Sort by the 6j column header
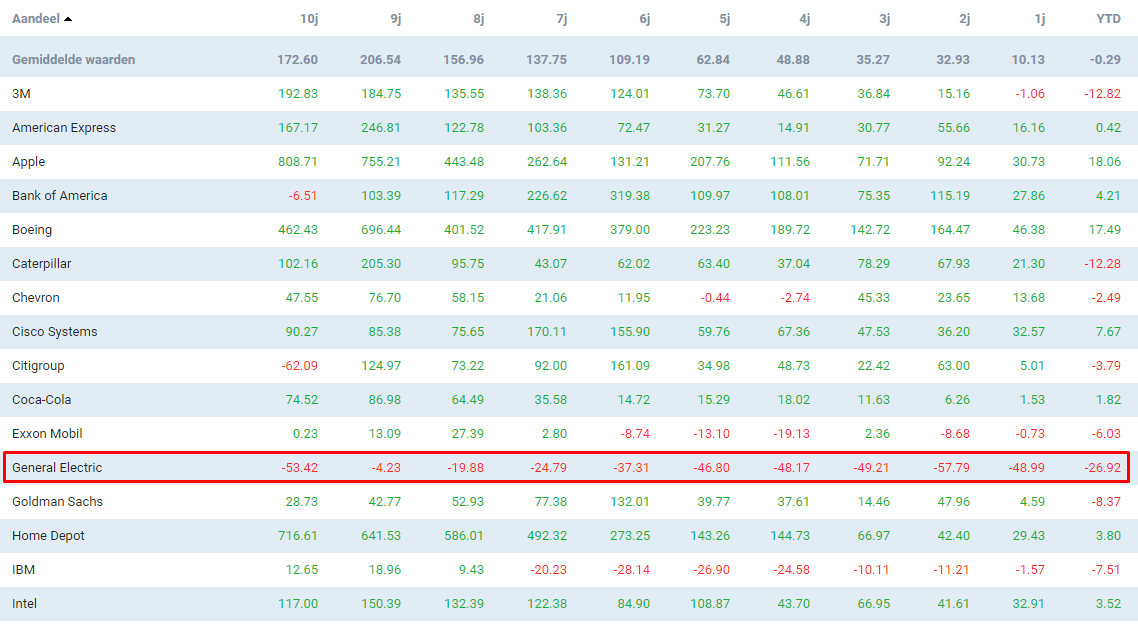Screen dimensions: 1138x624 644,19
